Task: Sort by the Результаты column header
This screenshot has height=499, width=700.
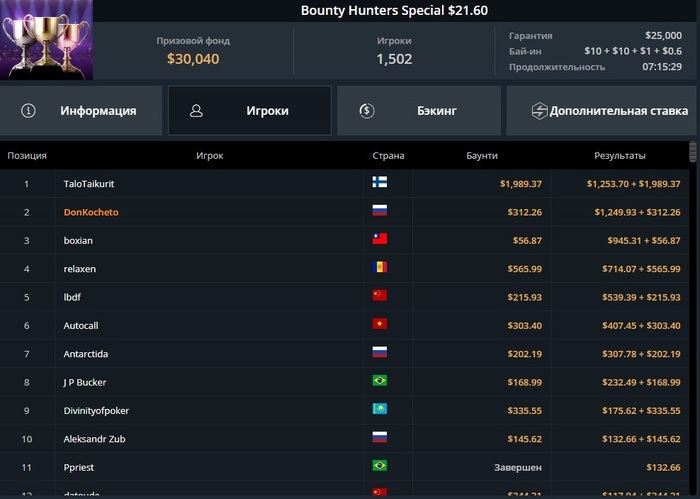Action: coord(620,156)
